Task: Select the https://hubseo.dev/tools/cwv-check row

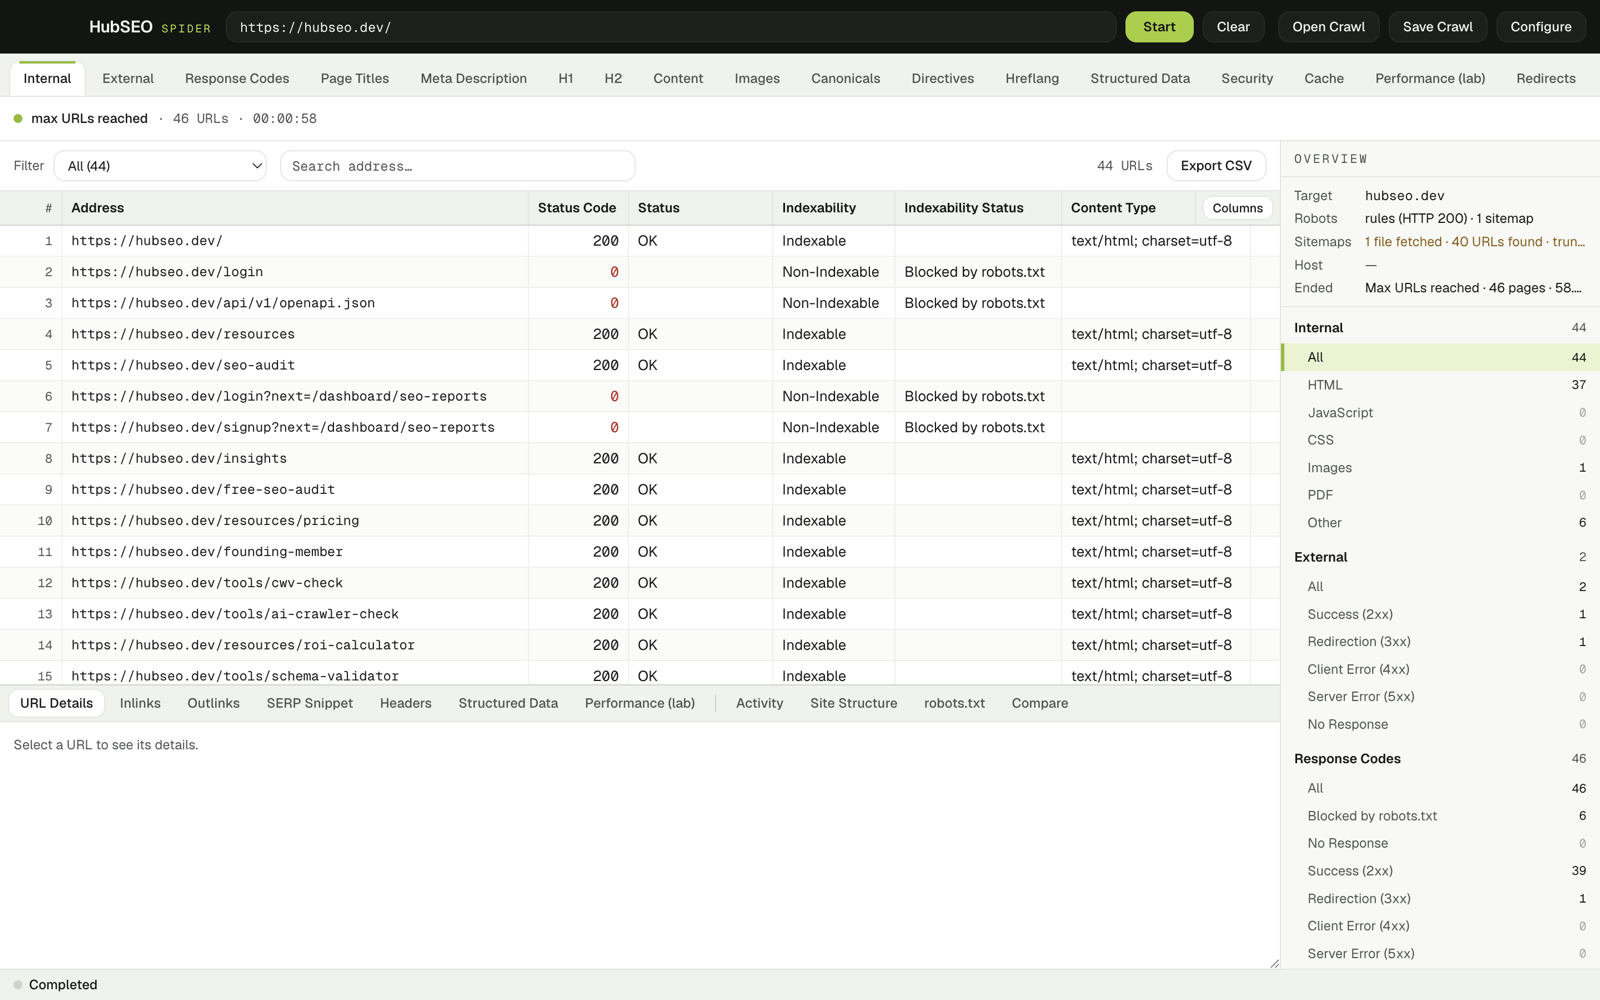Action: pos(640,583)
